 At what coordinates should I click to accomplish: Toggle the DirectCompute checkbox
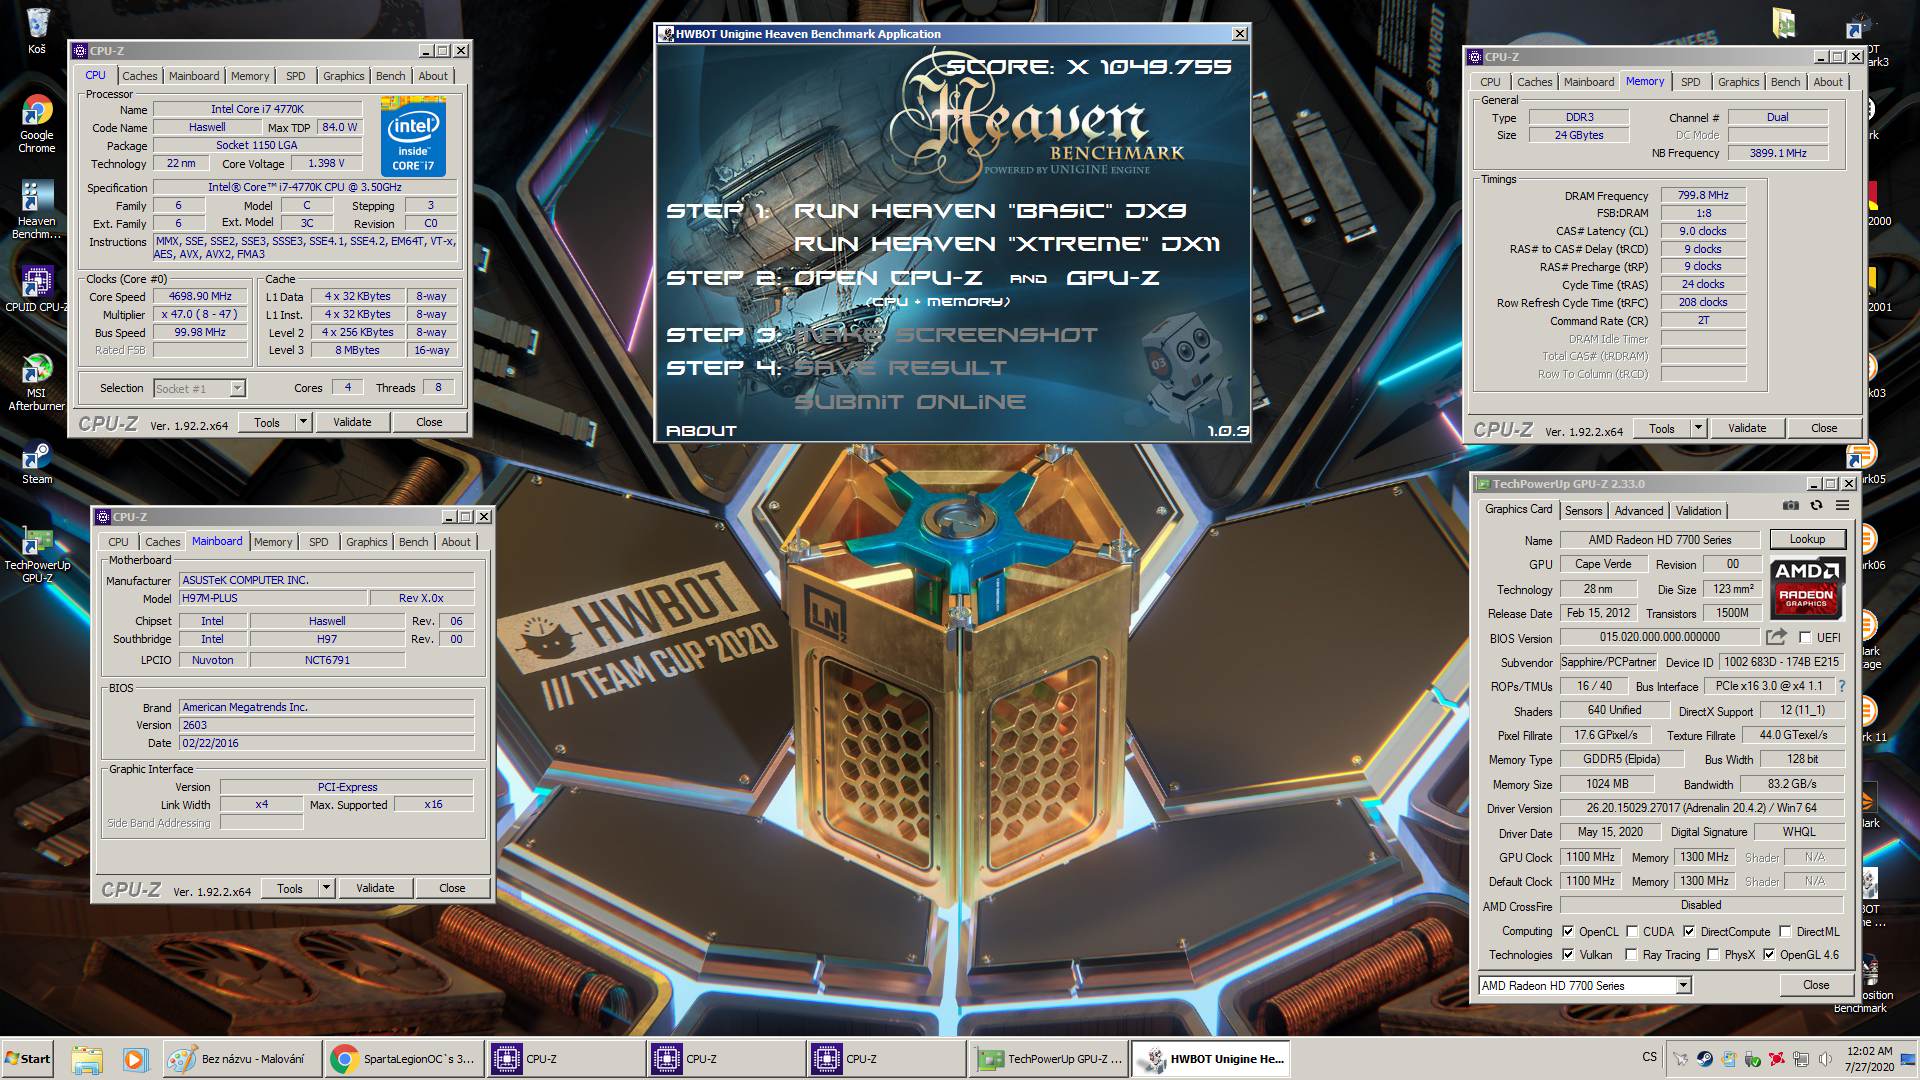[1689, 931]
